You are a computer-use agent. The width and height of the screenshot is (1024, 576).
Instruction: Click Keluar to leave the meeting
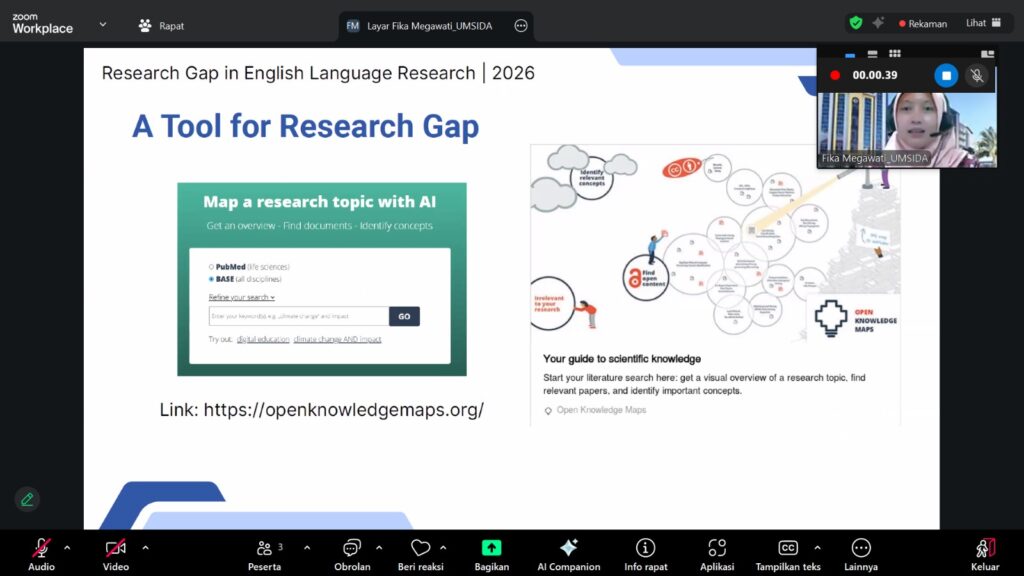pos(984,549)
